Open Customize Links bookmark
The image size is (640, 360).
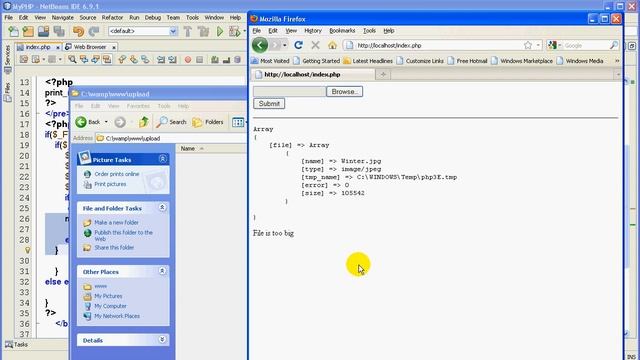tap(420, 61)
